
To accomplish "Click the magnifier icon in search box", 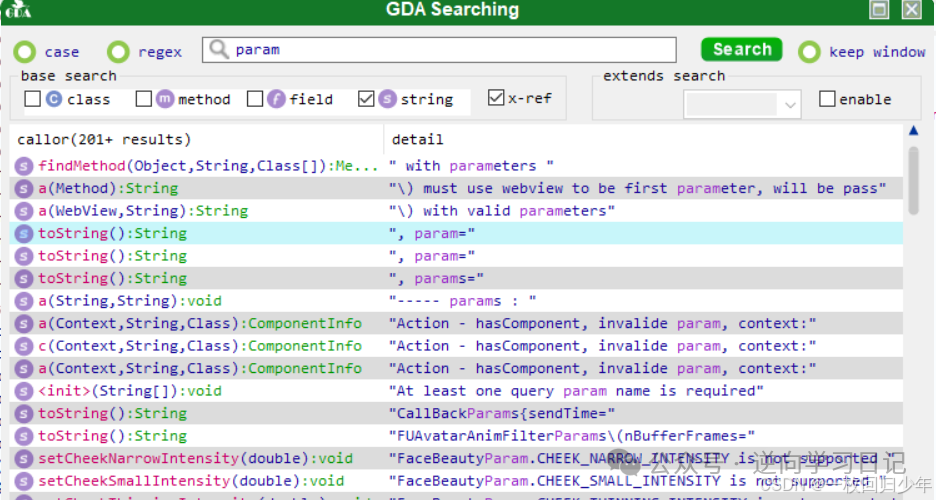I will click(219, 50).
